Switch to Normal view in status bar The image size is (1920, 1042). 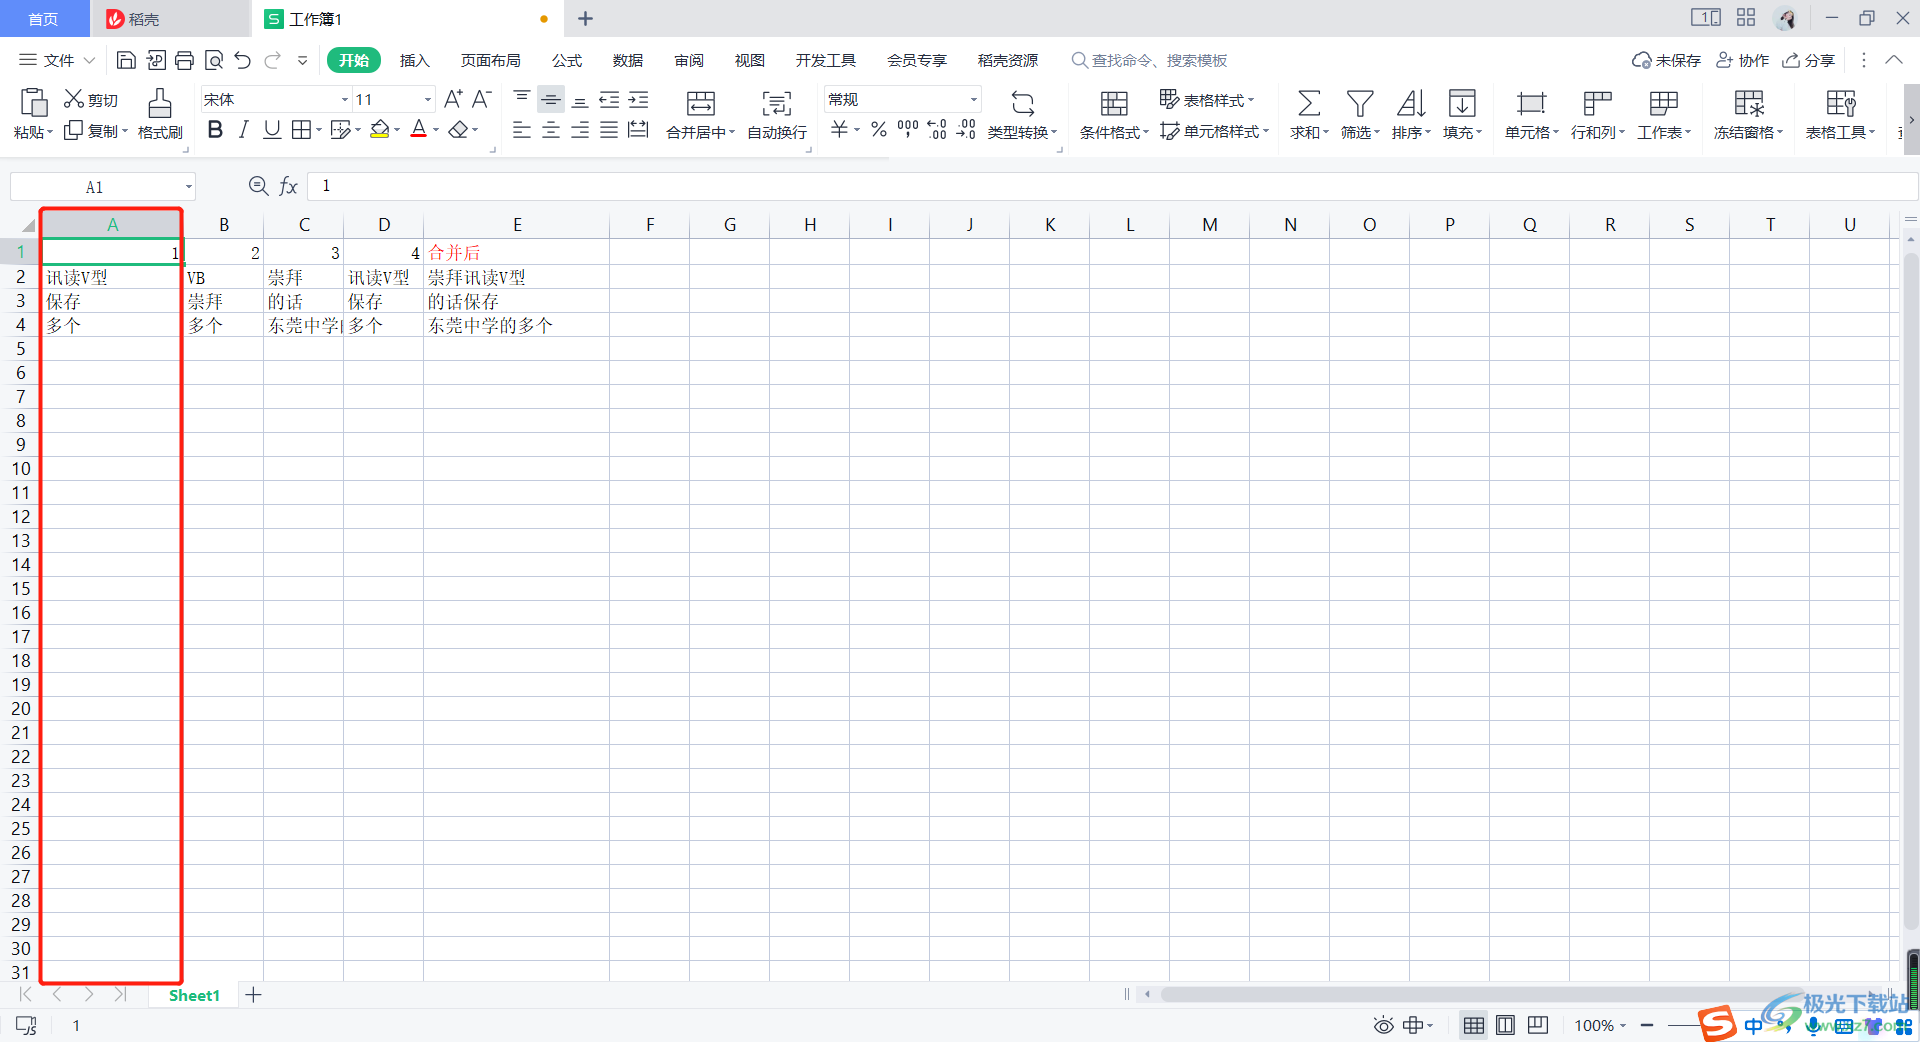tap(1473, 1025)
